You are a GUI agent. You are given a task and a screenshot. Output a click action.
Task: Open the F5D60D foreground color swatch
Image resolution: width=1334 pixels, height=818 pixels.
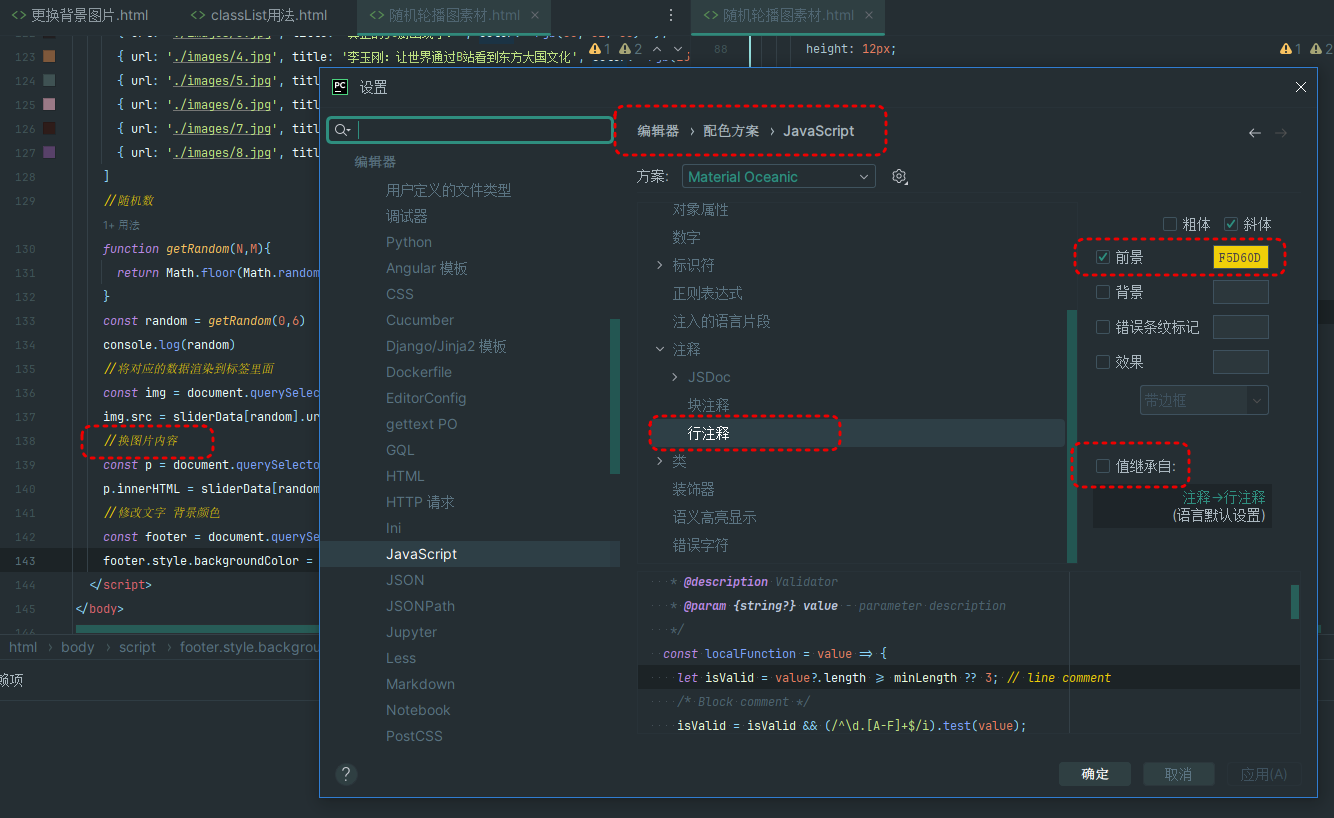pos(1240,258)
